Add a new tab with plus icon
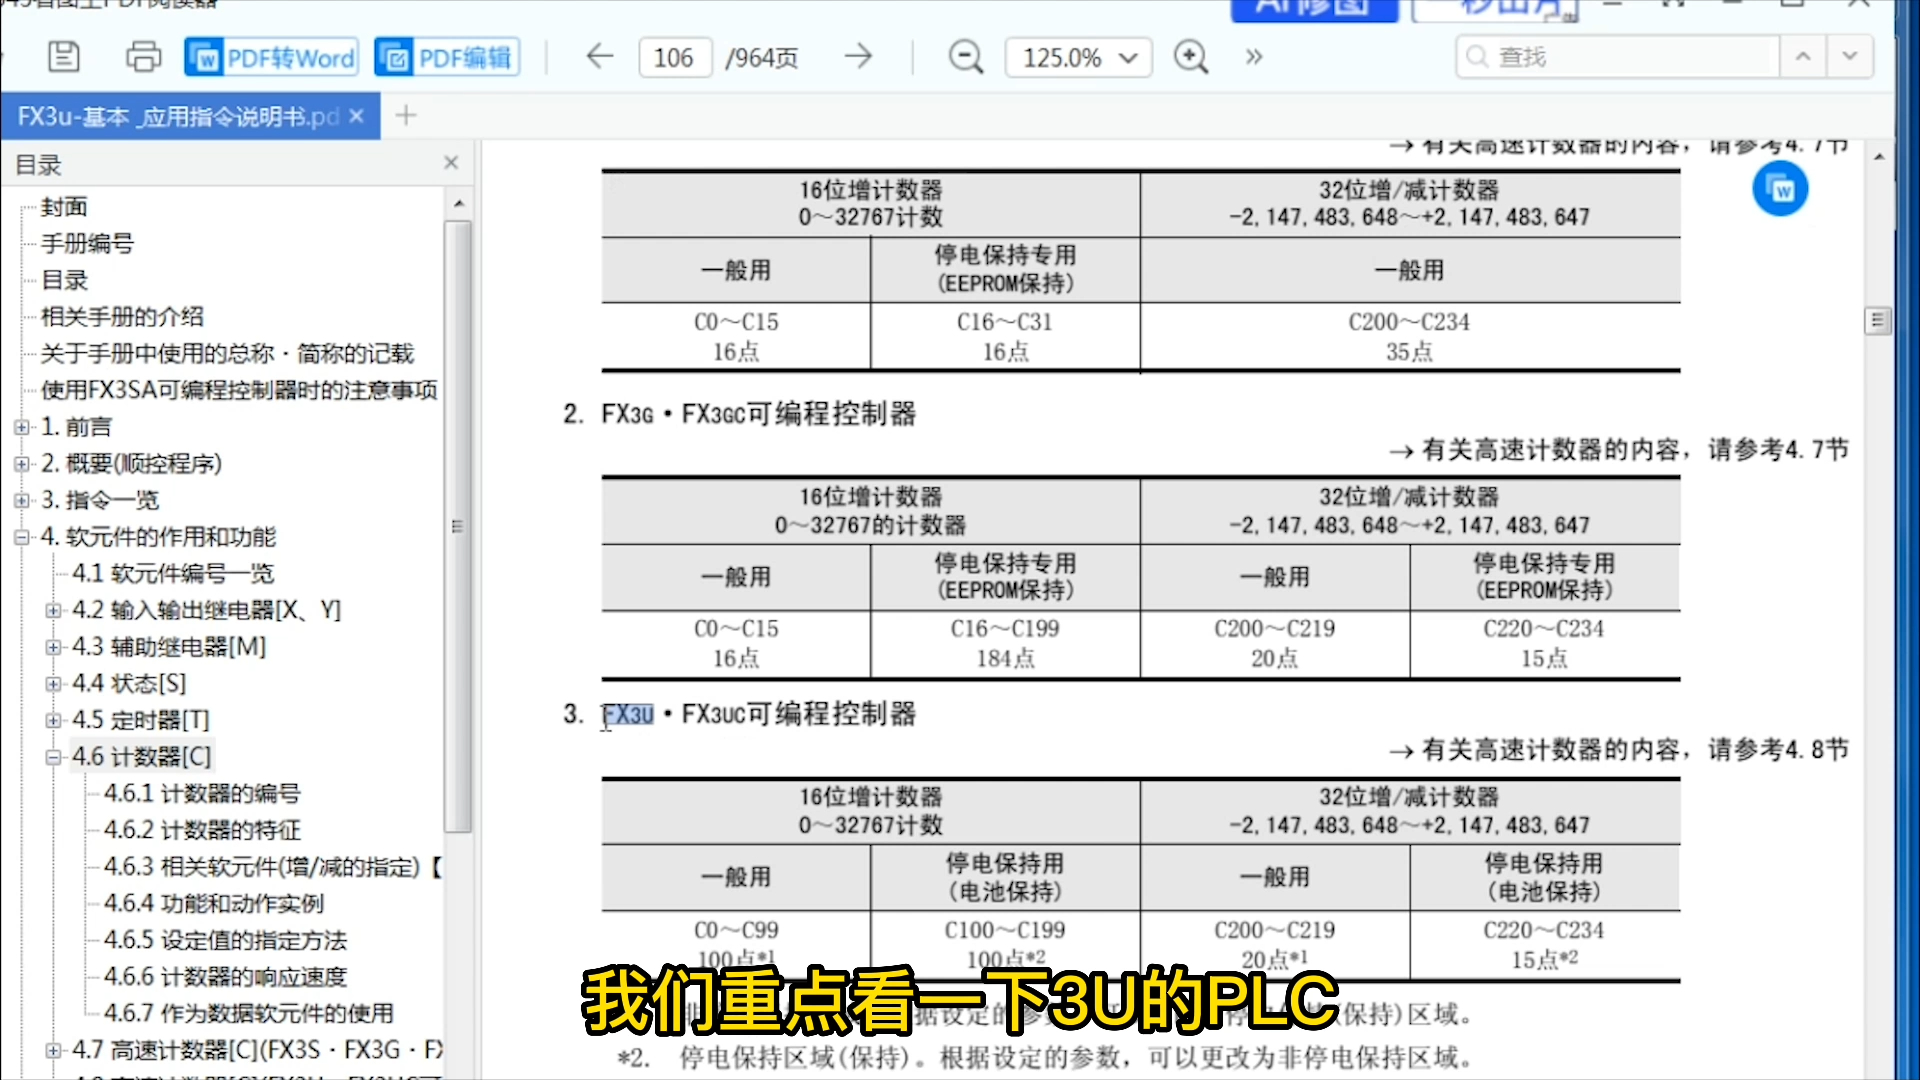The image size is (1920, 1080). (x=405, y=116)
